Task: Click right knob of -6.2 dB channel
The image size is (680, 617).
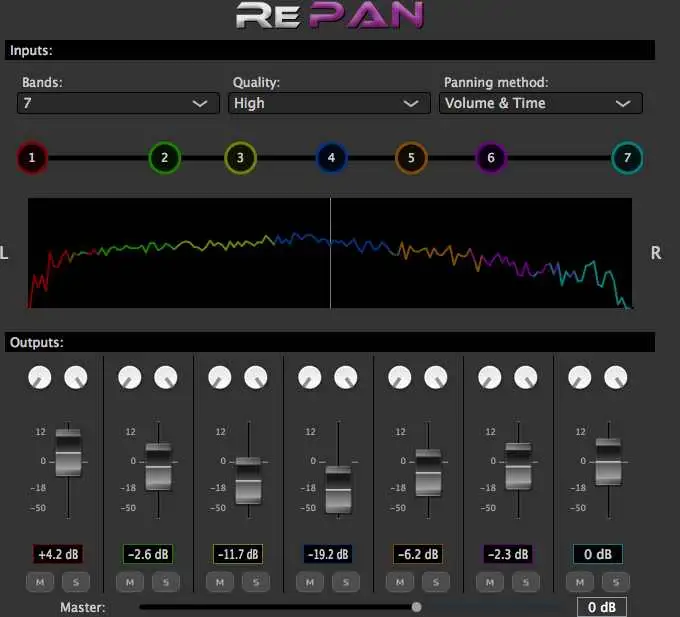Action: [x=436, y=377]
